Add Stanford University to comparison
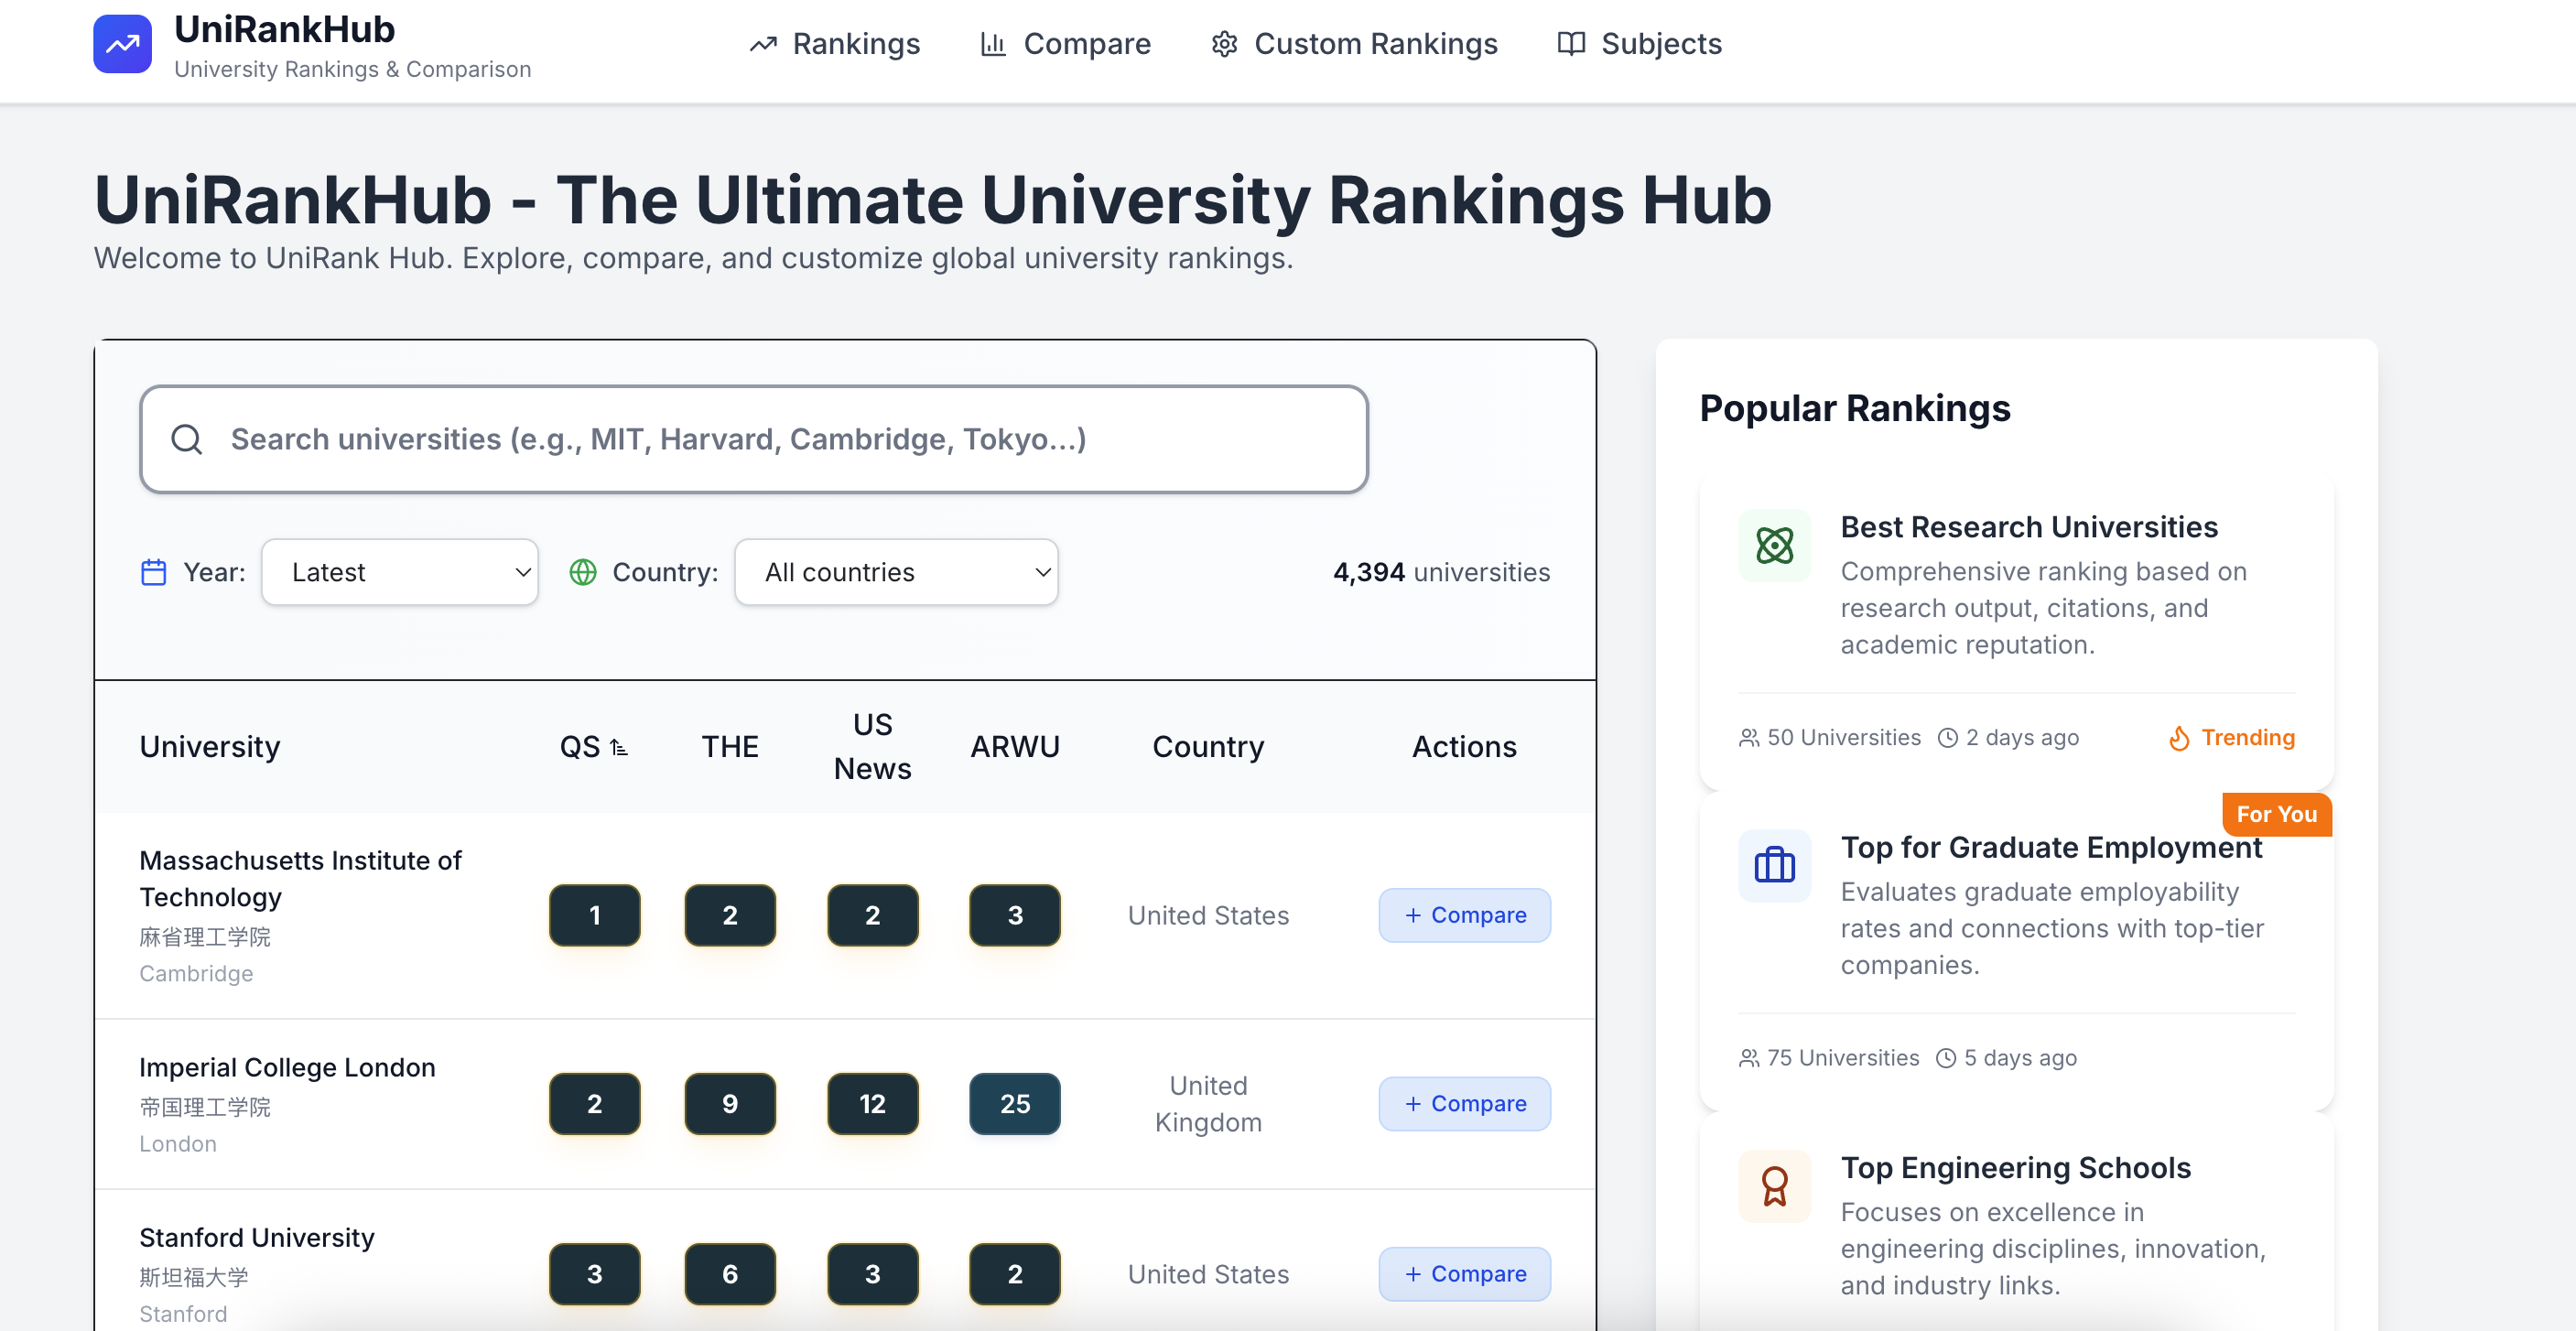This screenshot has width=2576, height=1331. [1464, 1274]
